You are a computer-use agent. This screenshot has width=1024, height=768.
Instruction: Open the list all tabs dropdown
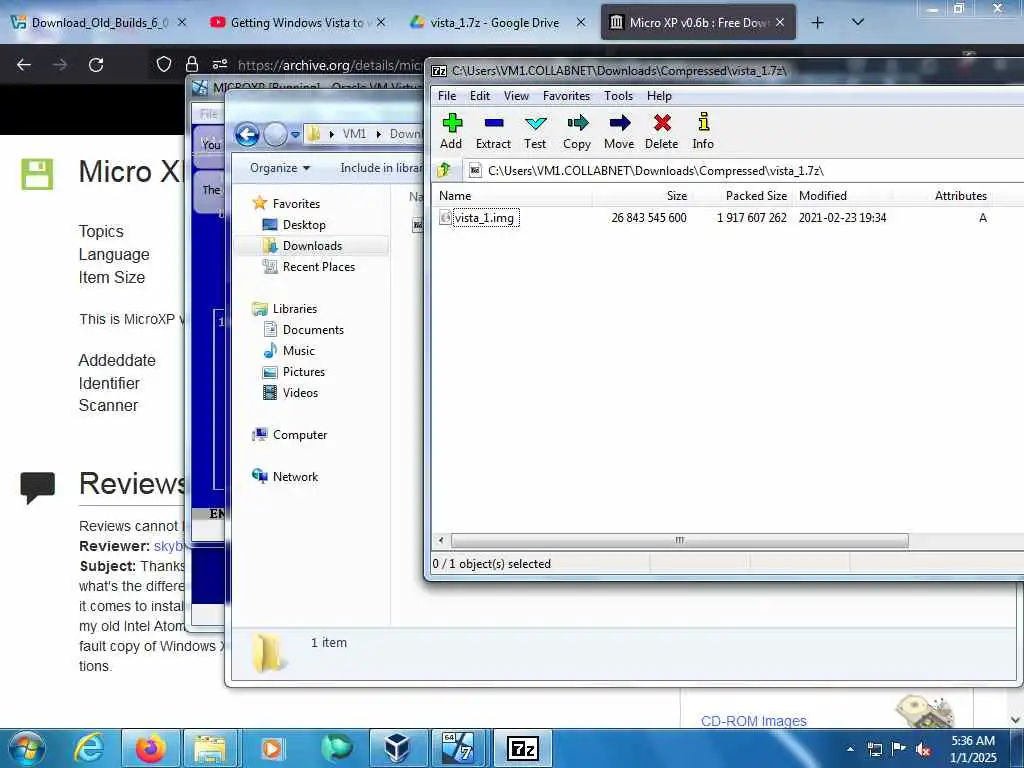tap(858, 22)
